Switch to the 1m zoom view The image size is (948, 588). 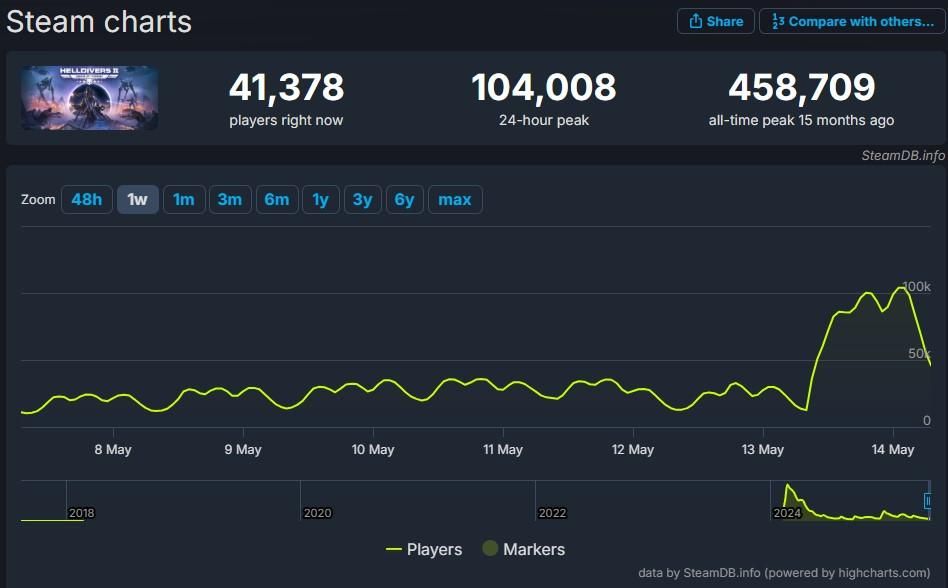tap(184, 199)
